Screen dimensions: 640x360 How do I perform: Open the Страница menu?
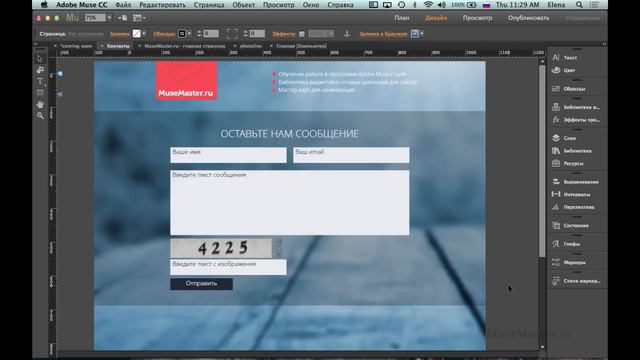pyautogui.click(x=209, y=5)
